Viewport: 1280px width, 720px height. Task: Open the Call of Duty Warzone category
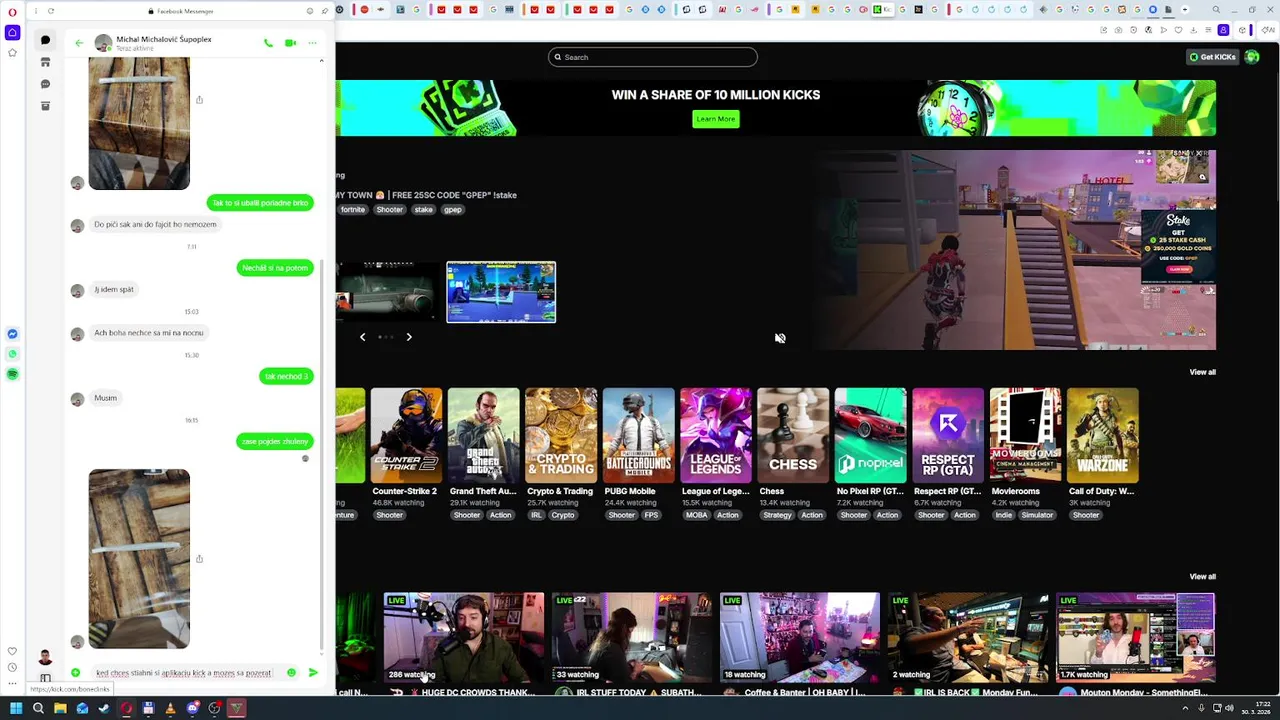tap(1102, 435)
